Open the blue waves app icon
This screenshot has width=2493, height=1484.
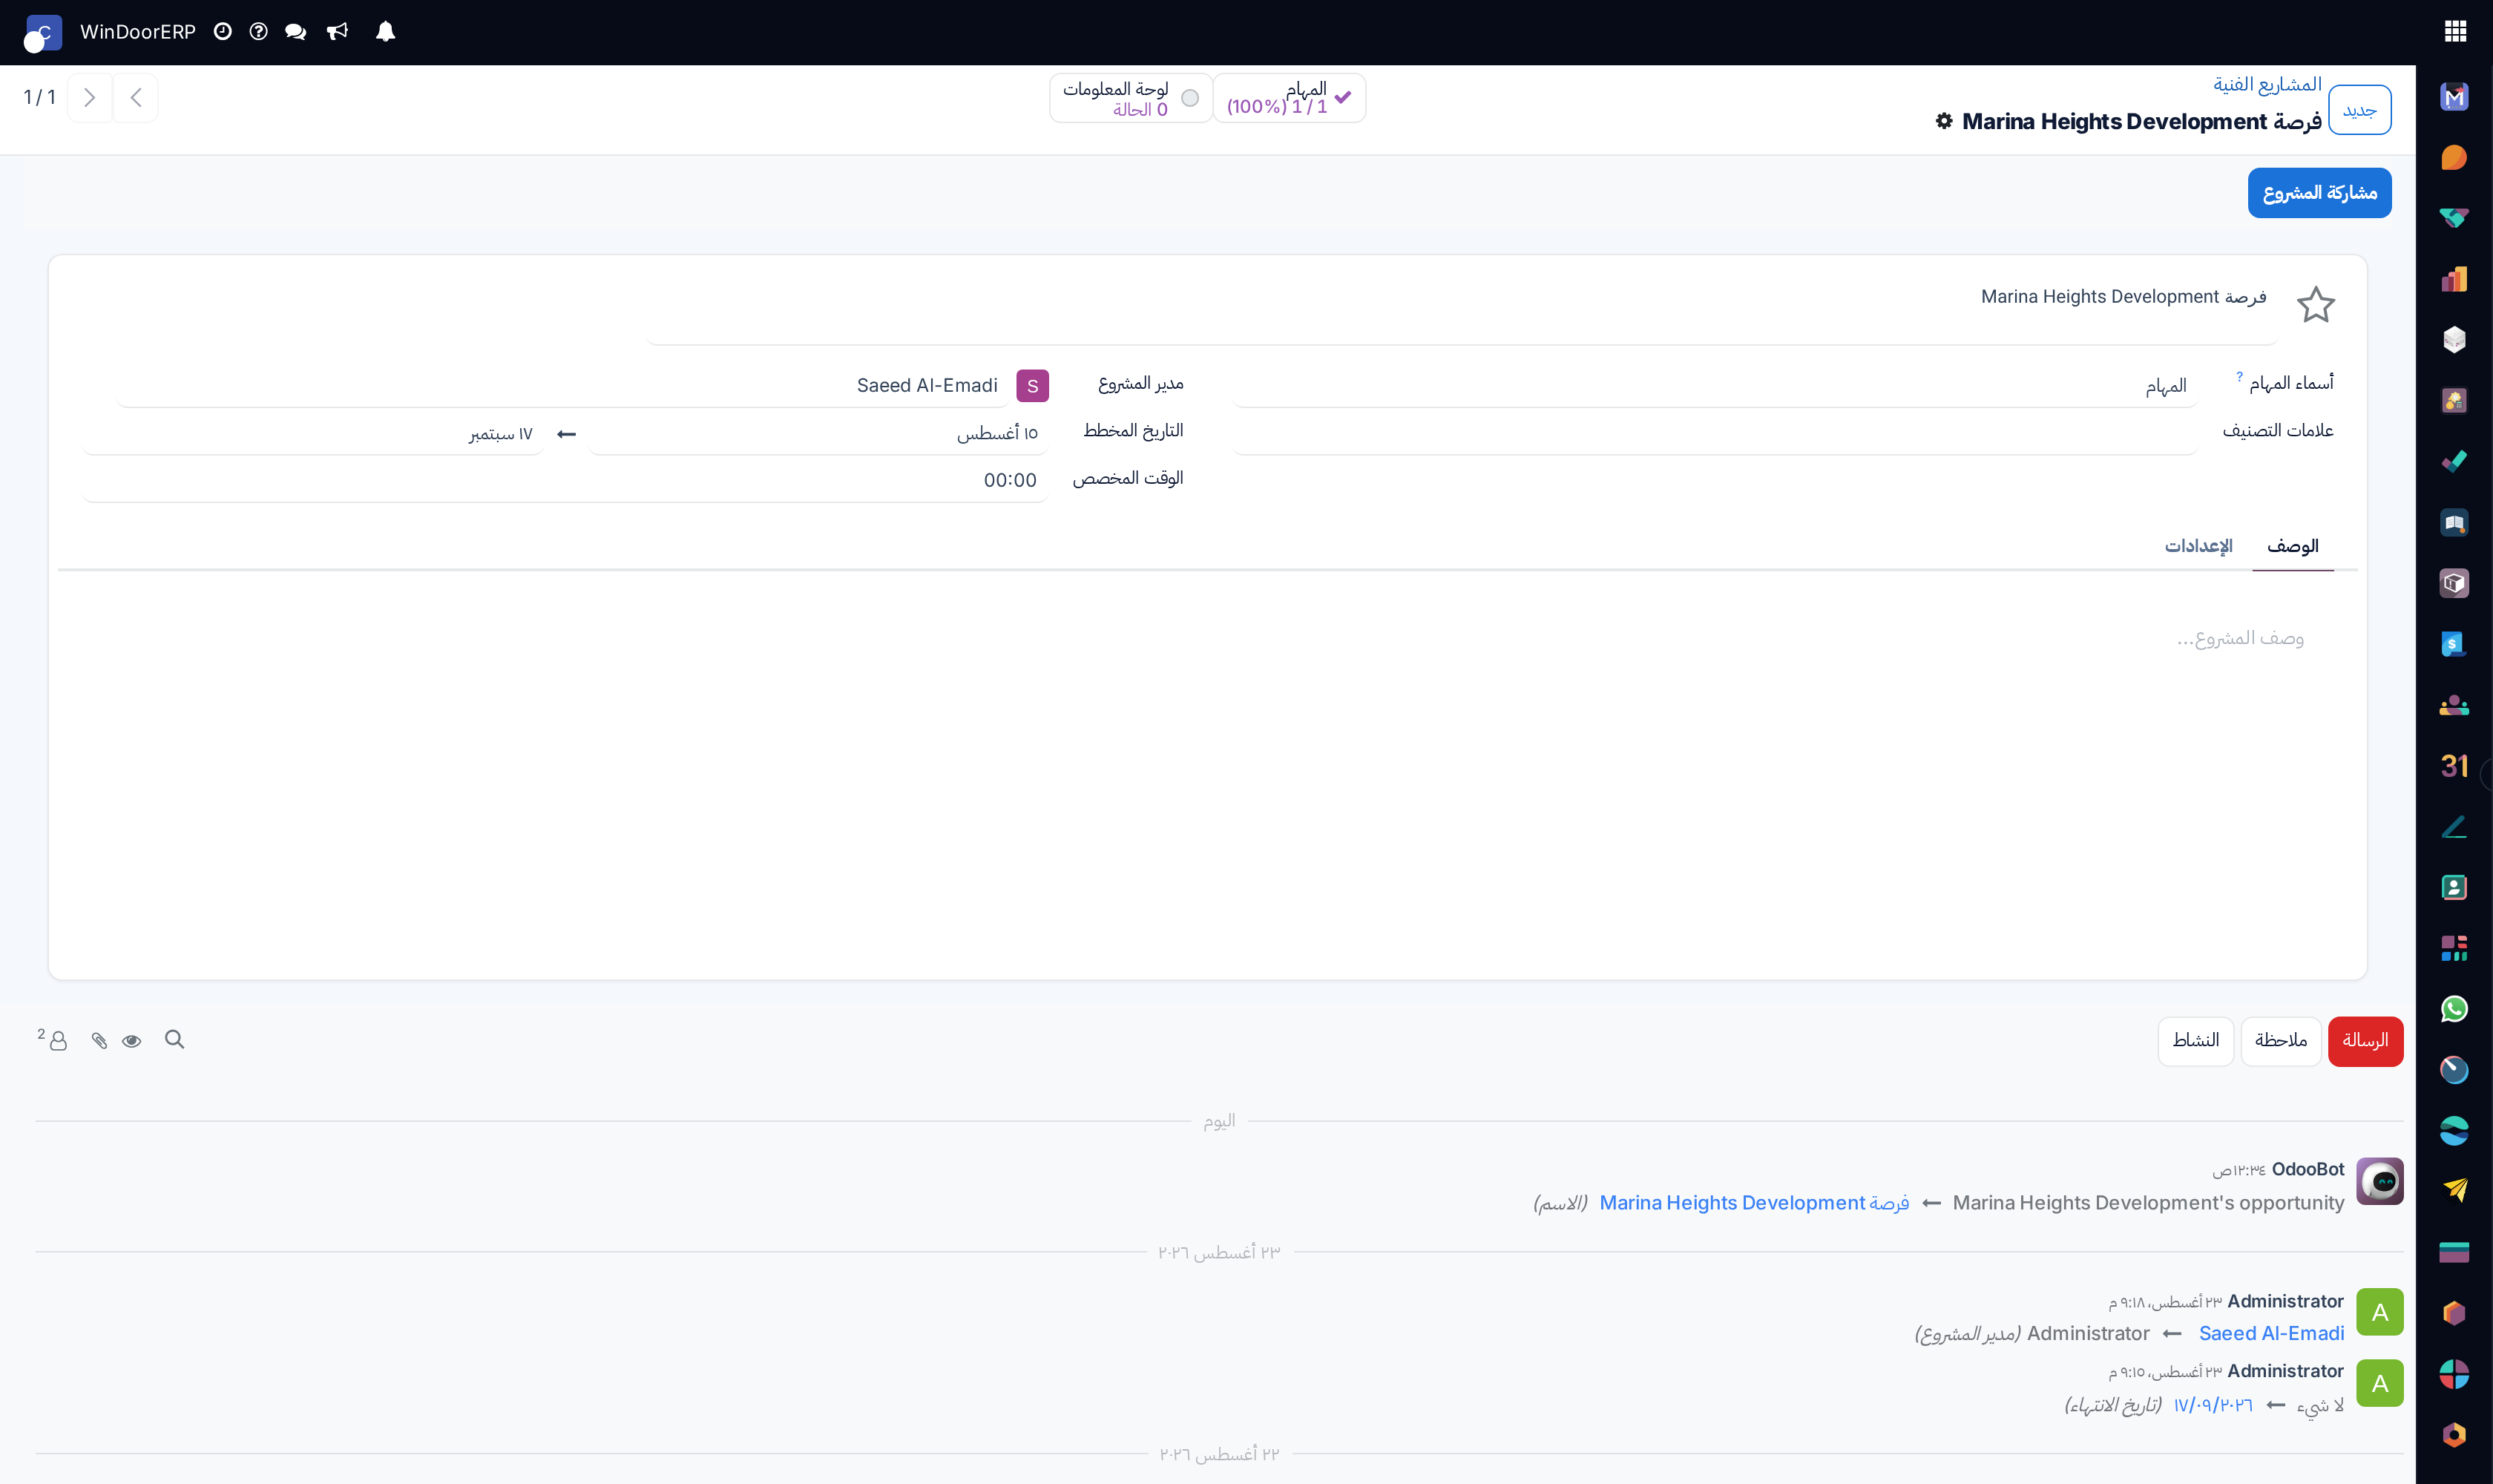point(2454,1131)
